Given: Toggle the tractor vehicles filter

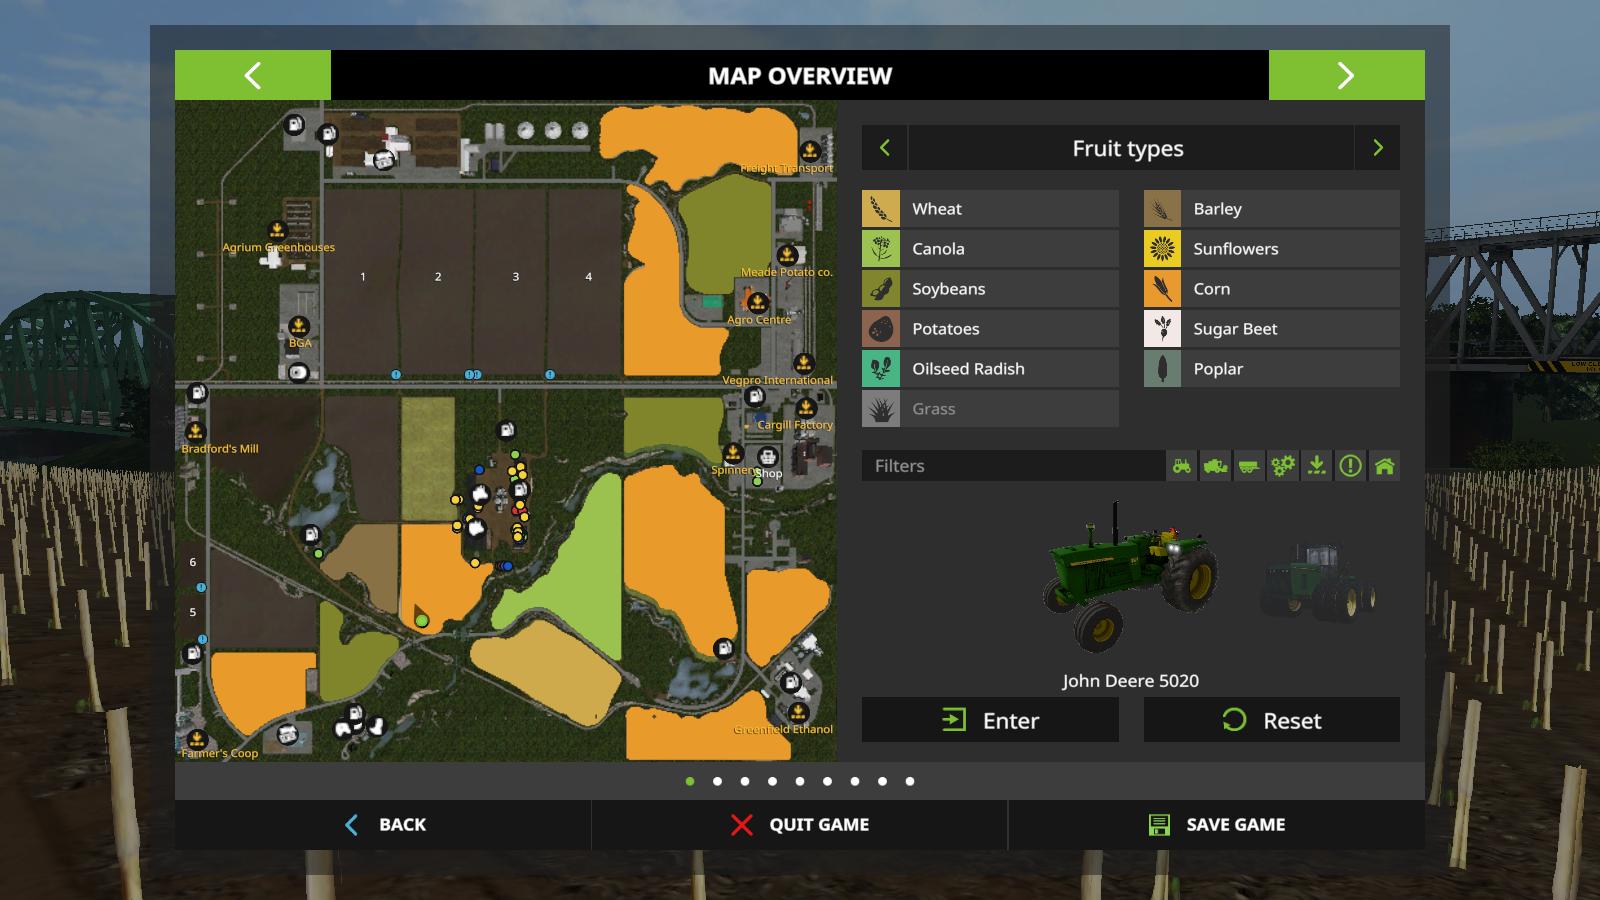Looking at the screenshot, I should (1182, 466).
